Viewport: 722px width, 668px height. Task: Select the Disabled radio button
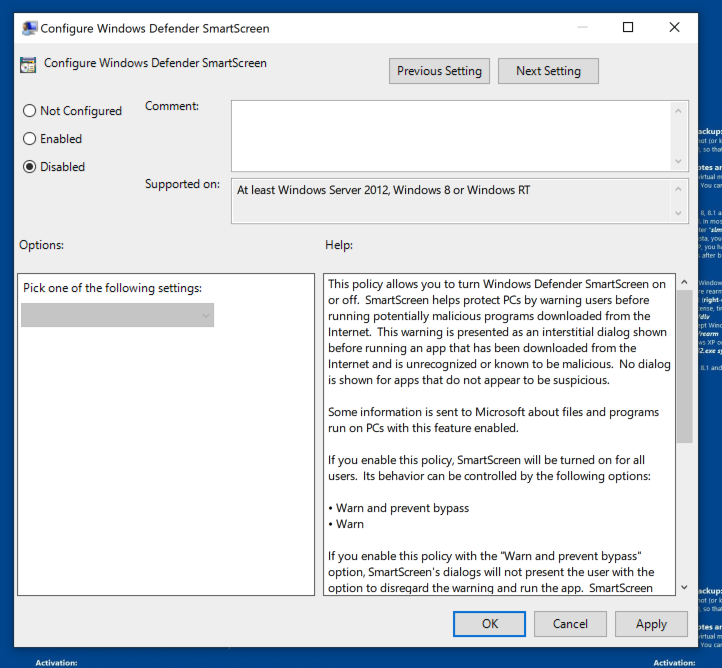click(29, 167)
